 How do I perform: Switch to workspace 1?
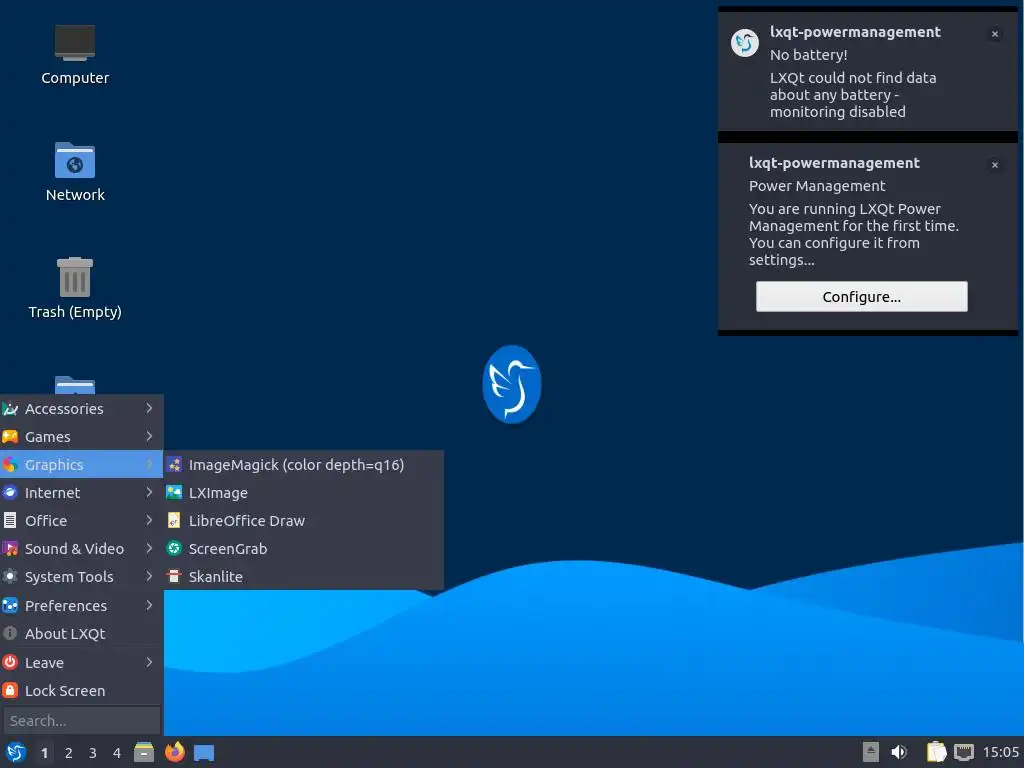pos(44,753)
